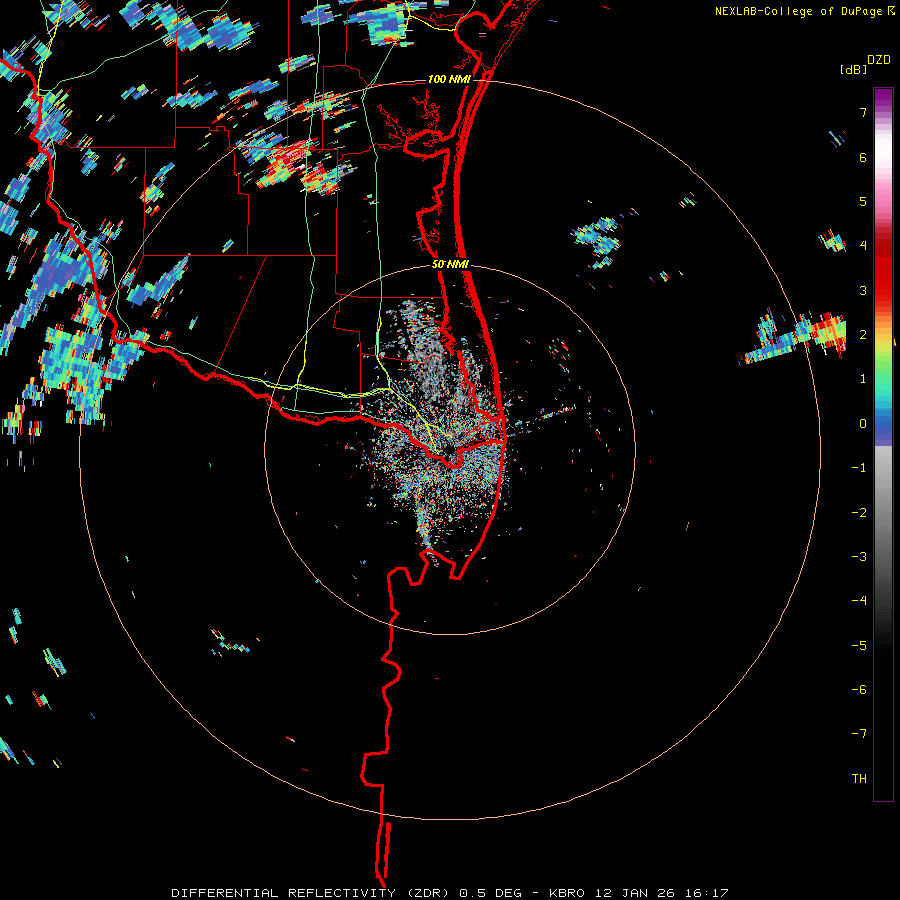
Task: Click the -2 value on color scale
Action: click(x=859, y=513)
